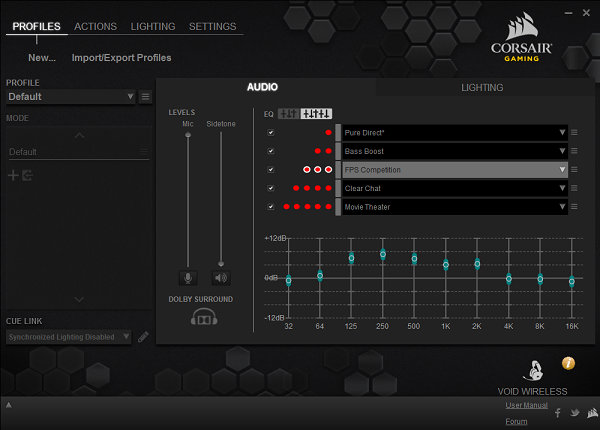Image resolution: width=600 pixels, height=430 pixels.
Task: Open Corsair Facebook page icon
Action: tap(558, 413)
